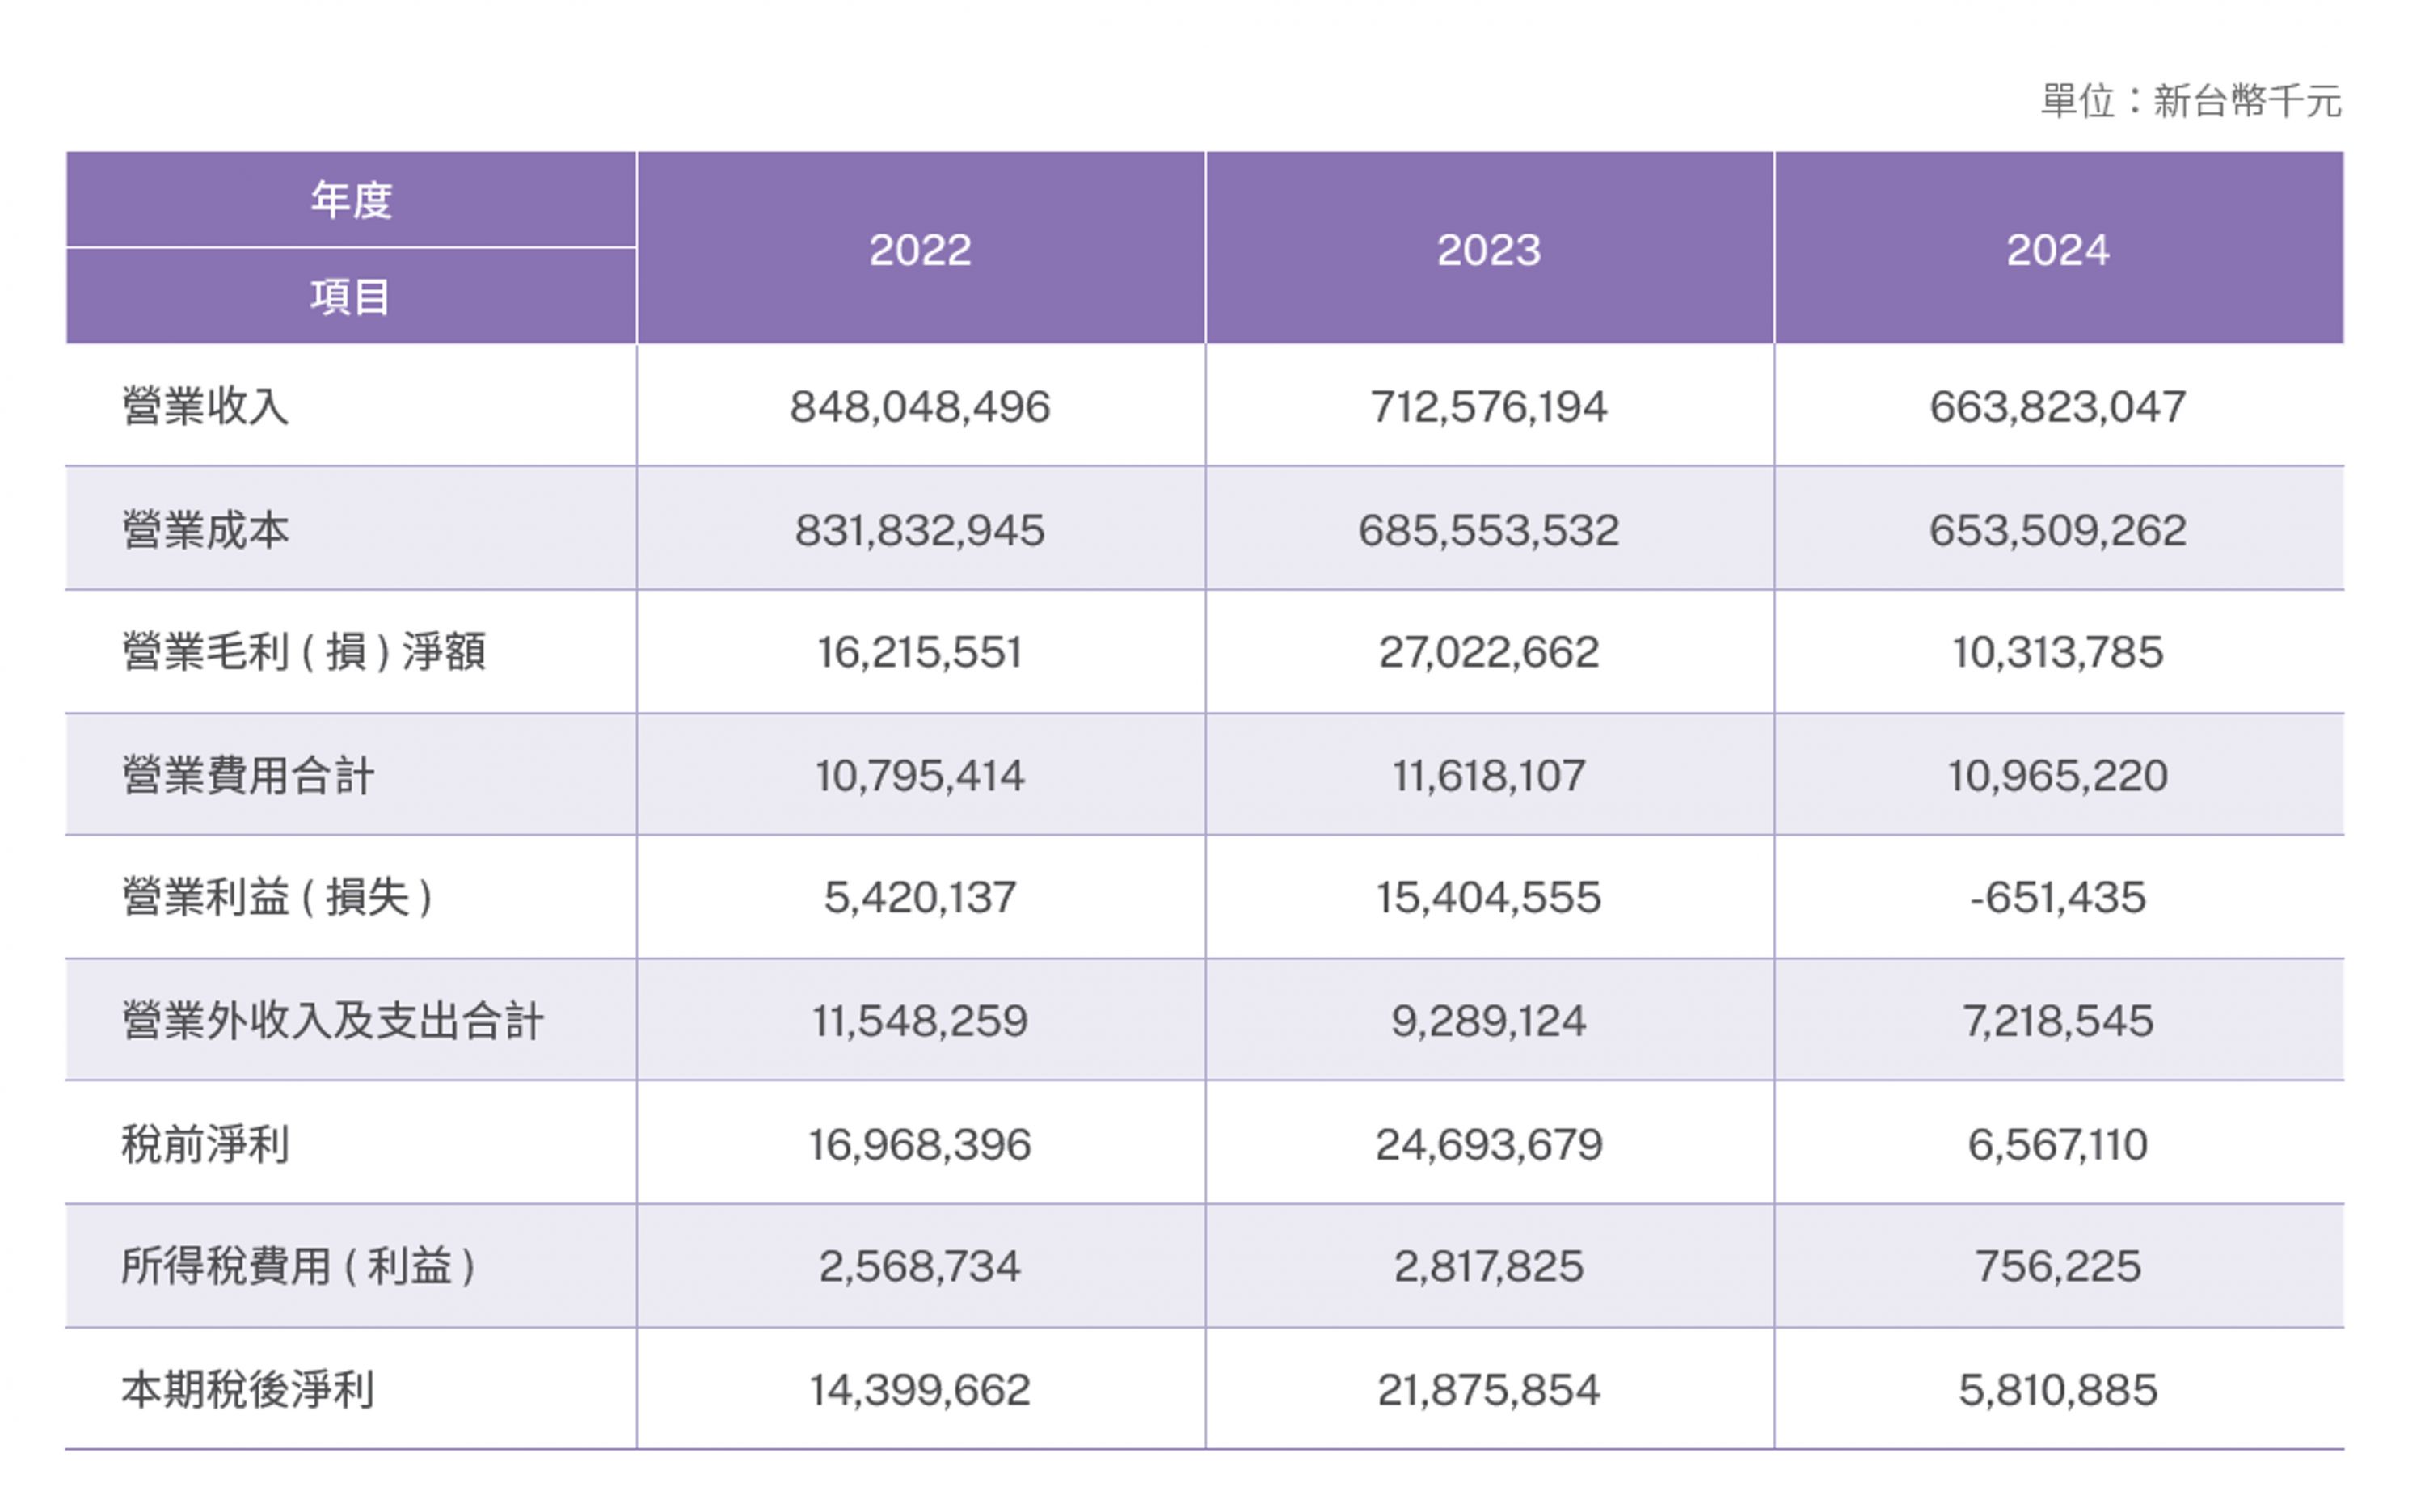Select the 年度 header cell
The width and height of the screenshot is (2425, 1512).
click(351, 200)
